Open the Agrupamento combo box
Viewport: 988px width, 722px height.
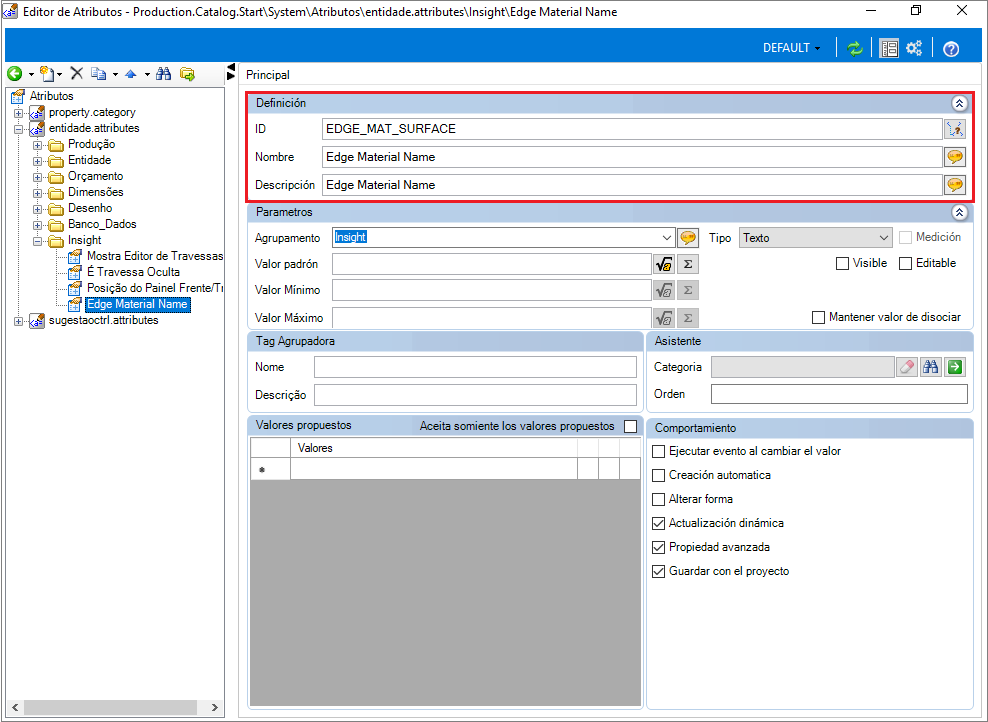pos(667,238)
